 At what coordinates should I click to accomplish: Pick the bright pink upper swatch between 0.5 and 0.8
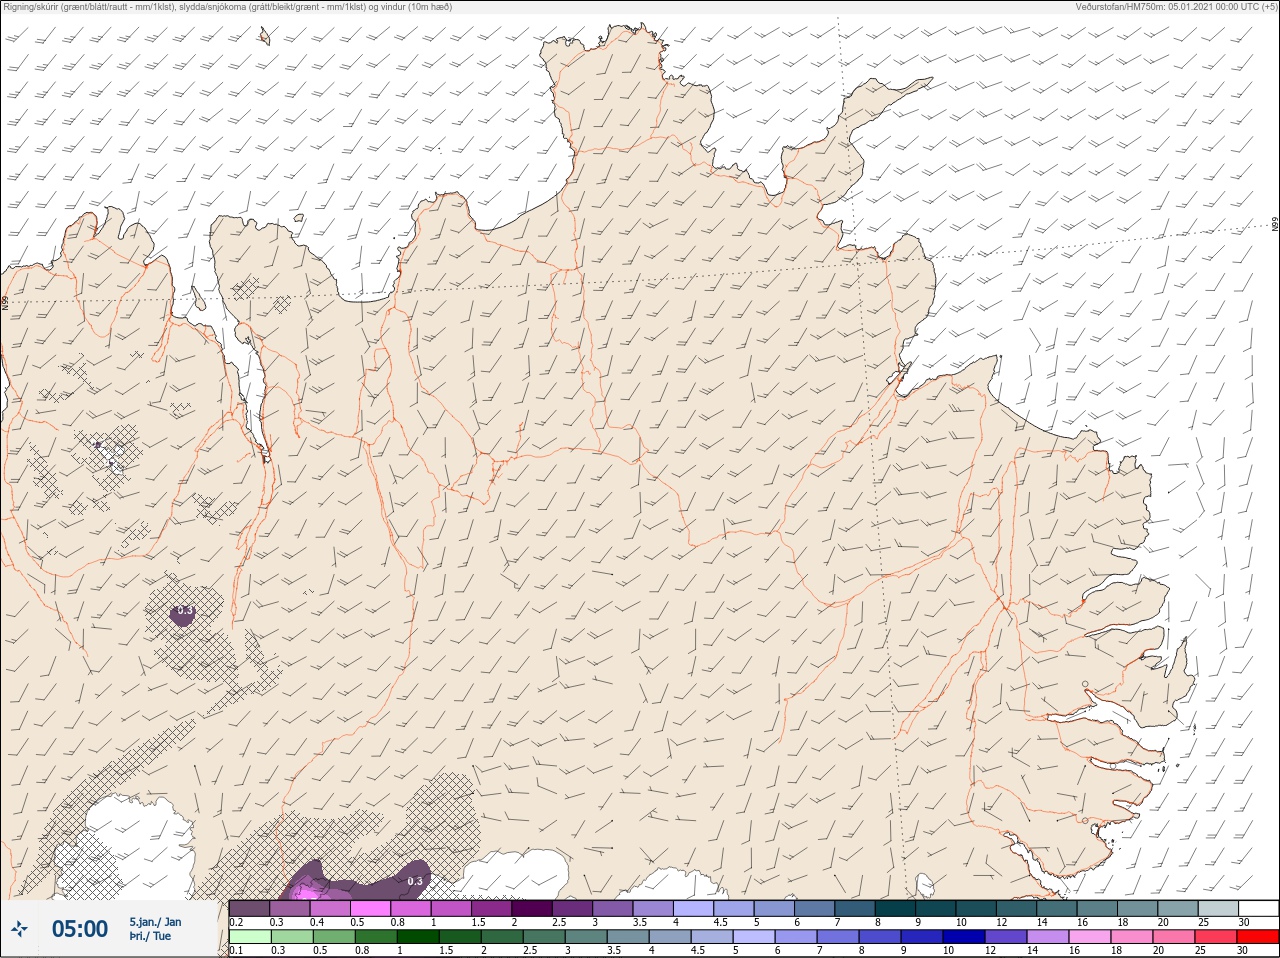370,908
